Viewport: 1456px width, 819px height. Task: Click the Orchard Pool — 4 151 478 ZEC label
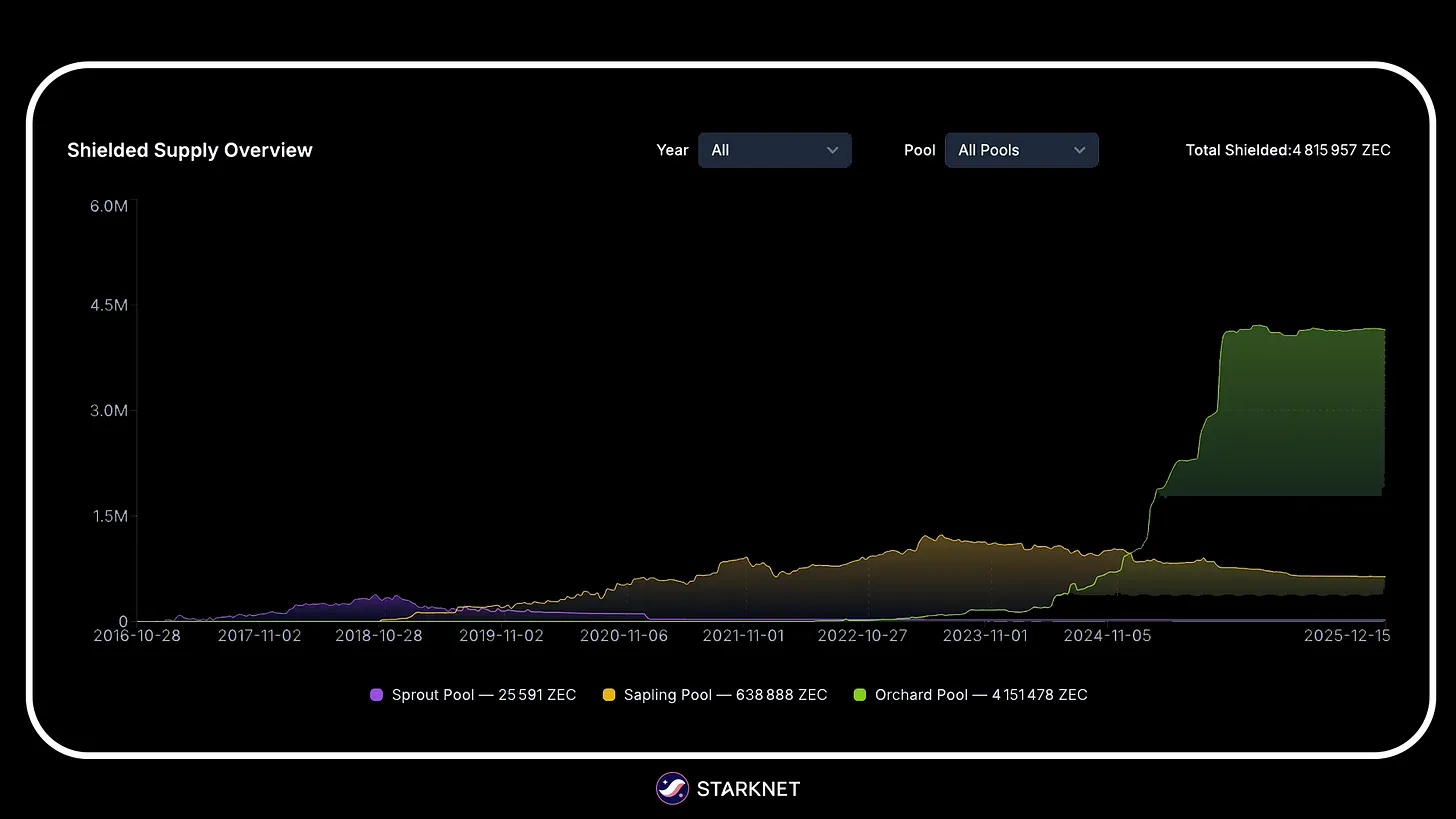(x=980, y=694)
